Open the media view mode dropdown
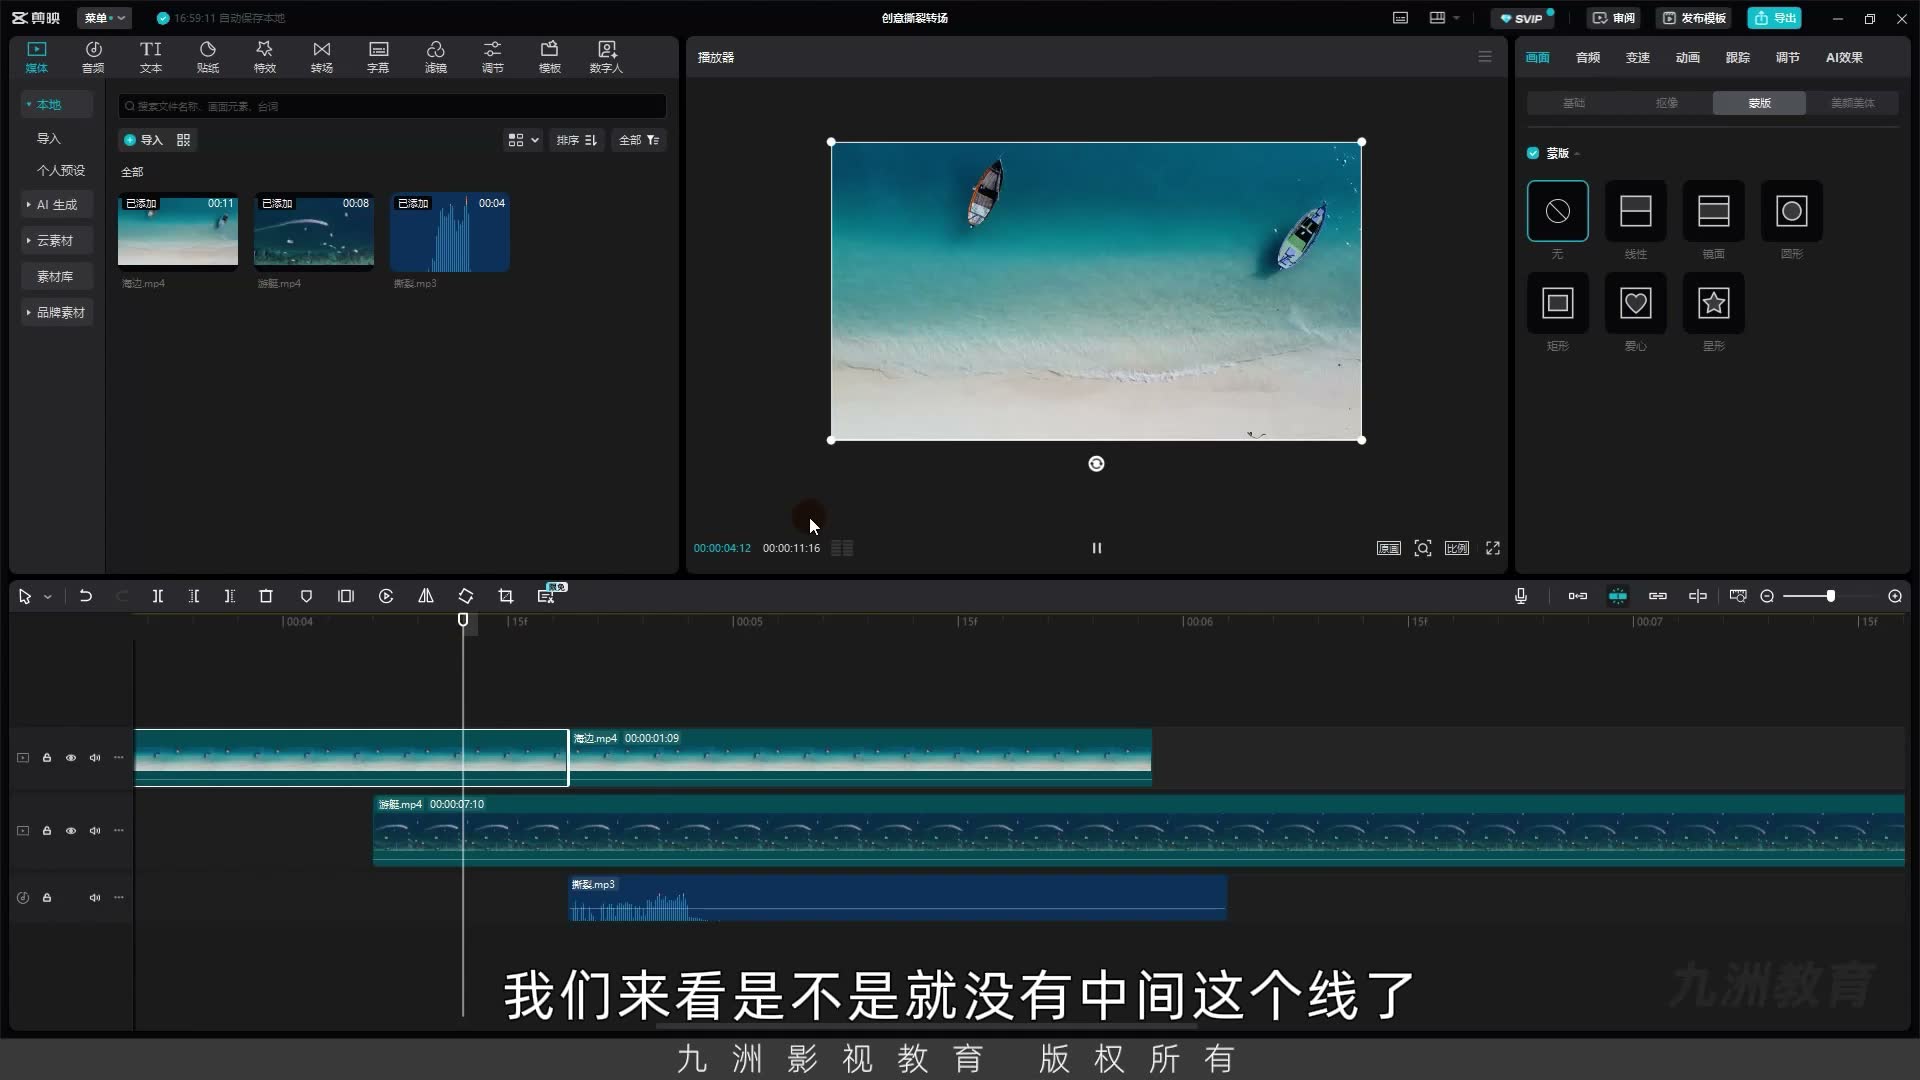This screenshot has width=1920, height=1080. (x=523, y=140)
